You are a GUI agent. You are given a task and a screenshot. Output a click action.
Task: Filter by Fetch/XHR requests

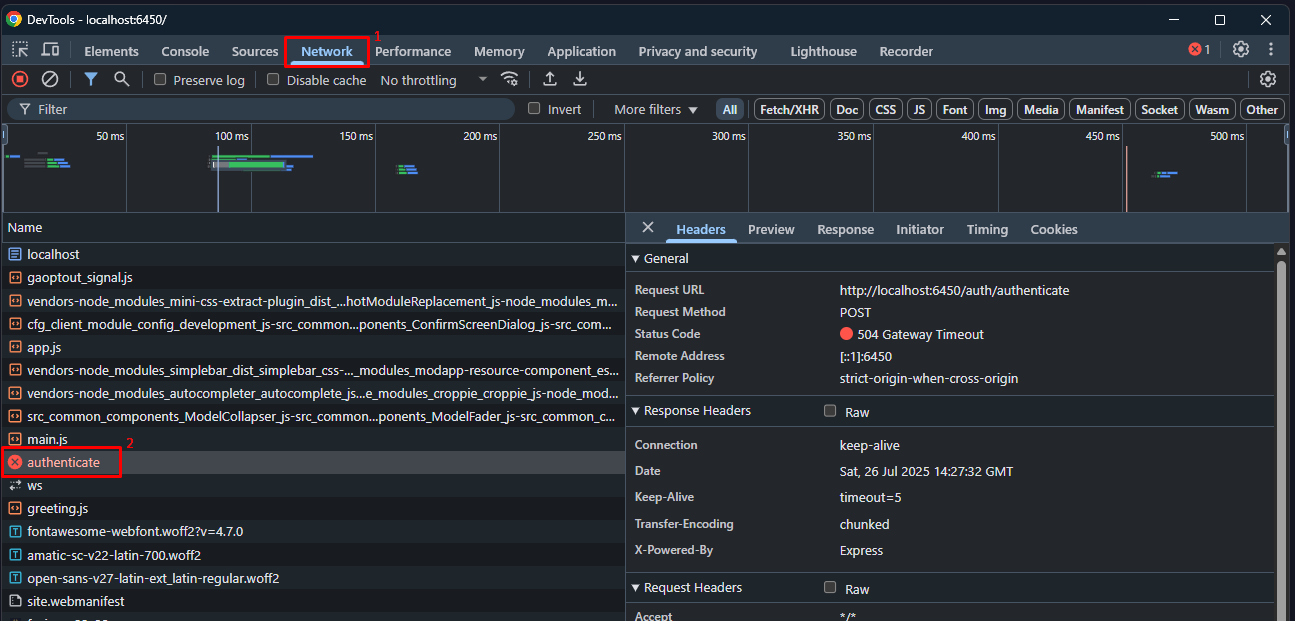(x=789, y=109)
